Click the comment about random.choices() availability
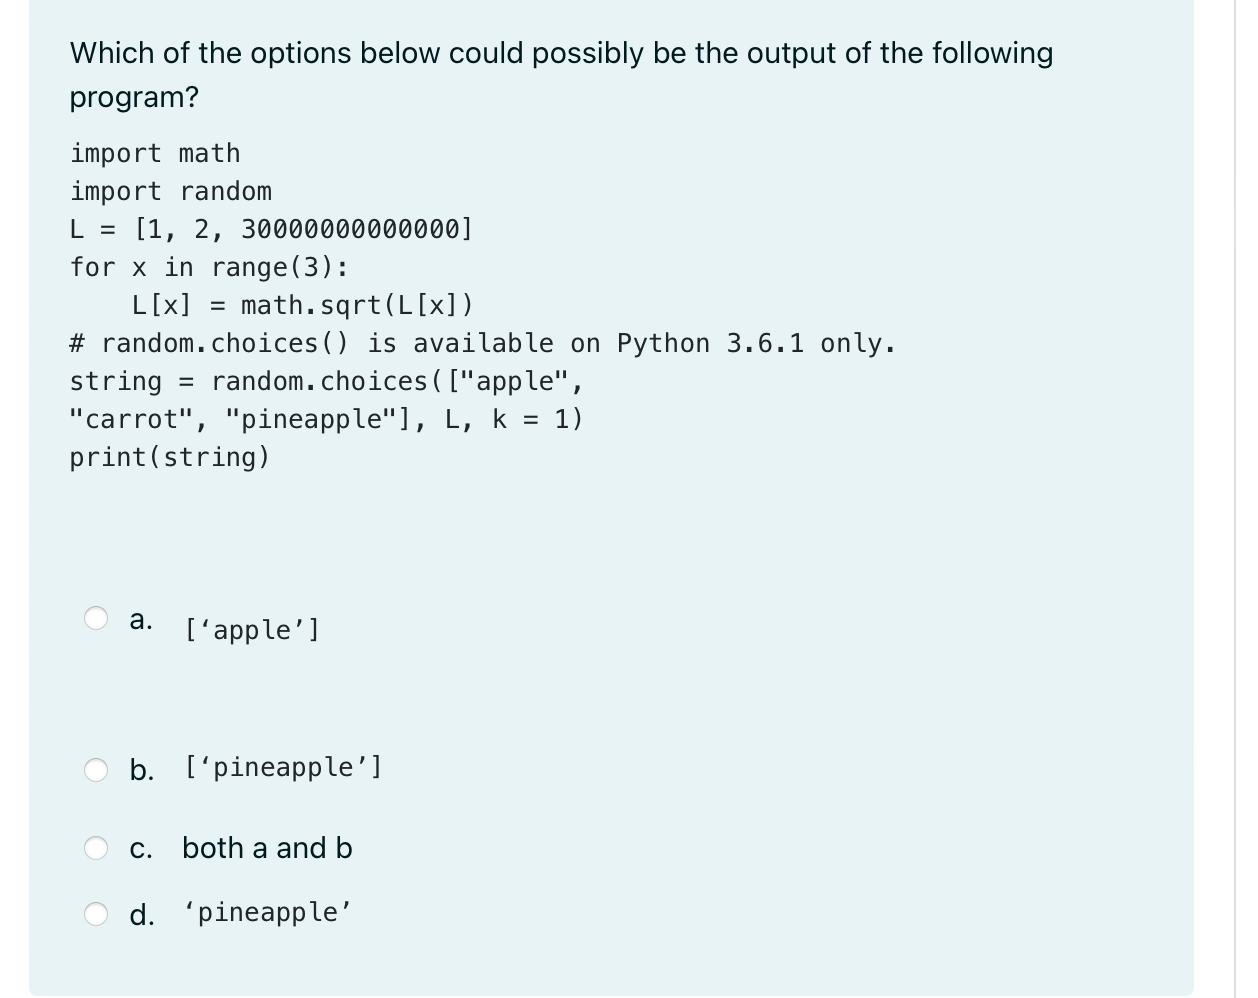Viewport: 1258px width, 998px height. [x=482, y=343]
